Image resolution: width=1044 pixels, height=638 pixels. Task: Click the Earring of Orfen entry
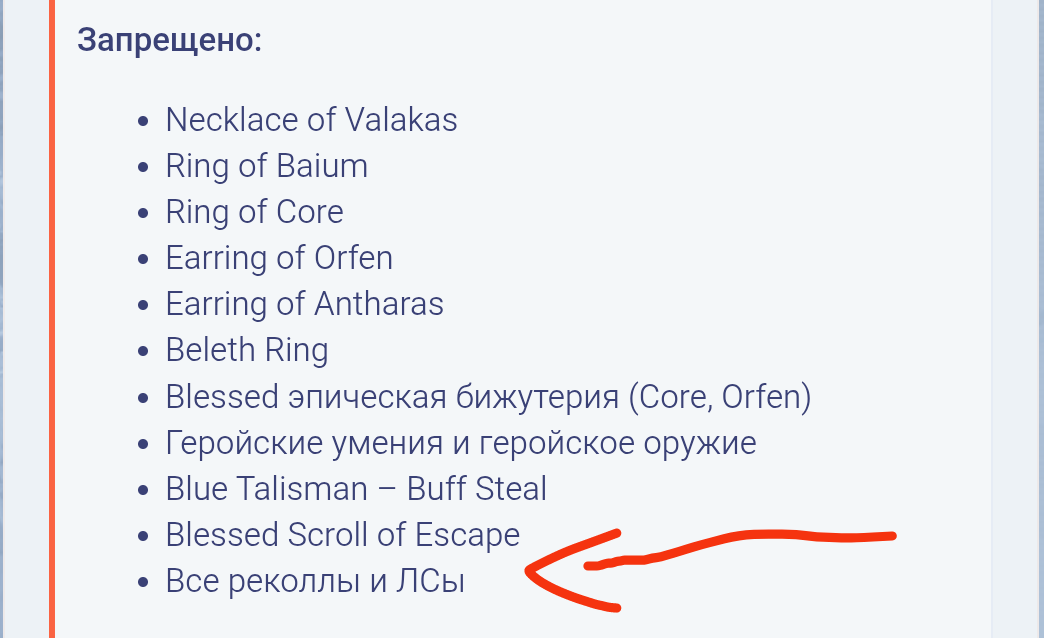point(279,258)
